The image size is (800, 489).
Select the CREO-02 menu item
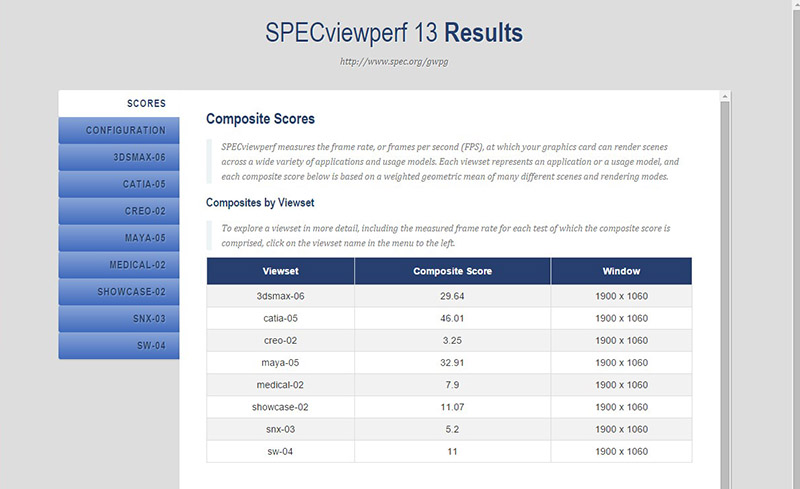tap(119, 211)
